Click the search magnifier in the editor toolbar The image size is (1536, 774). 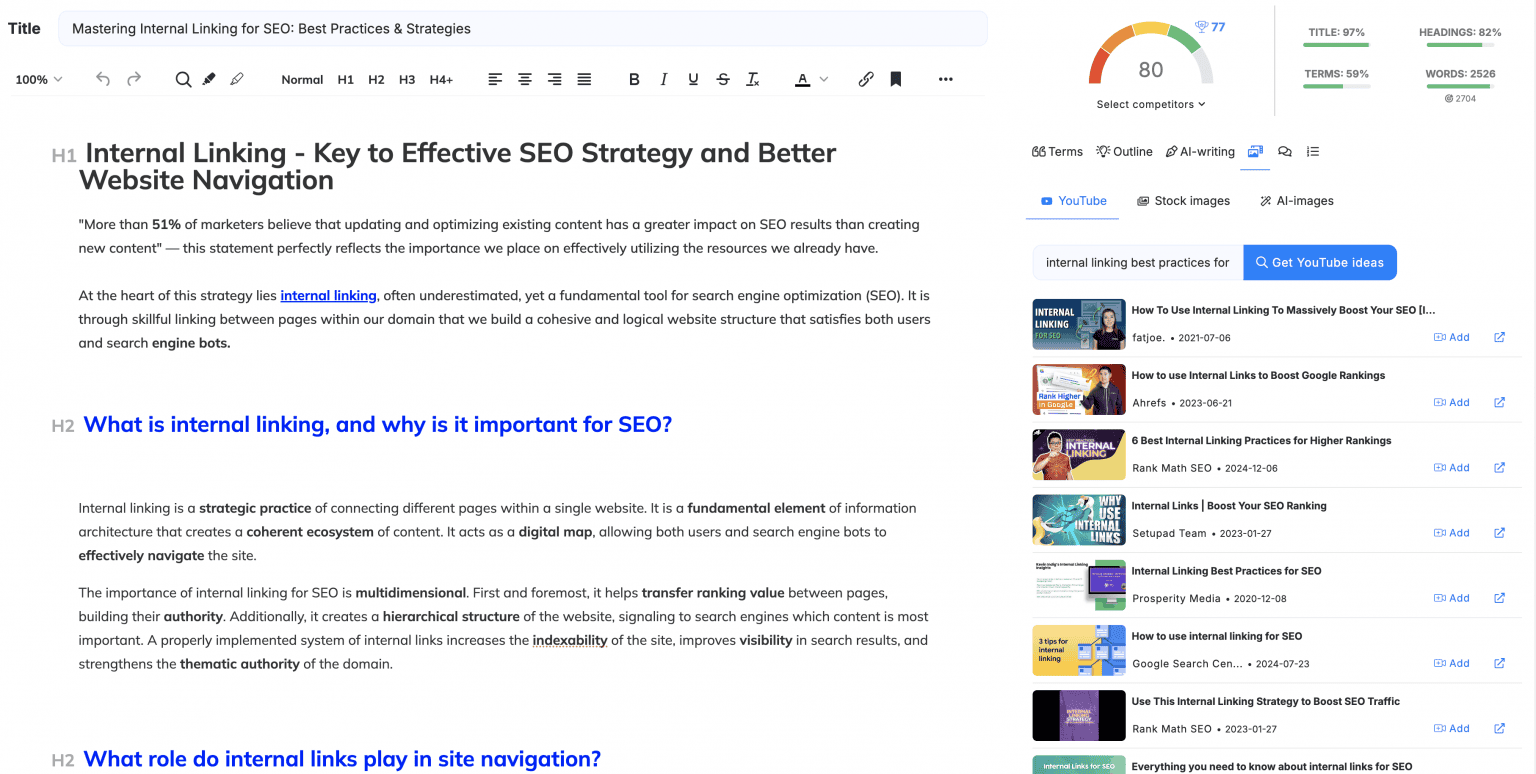pyautogui.click(x=183, y=79)
